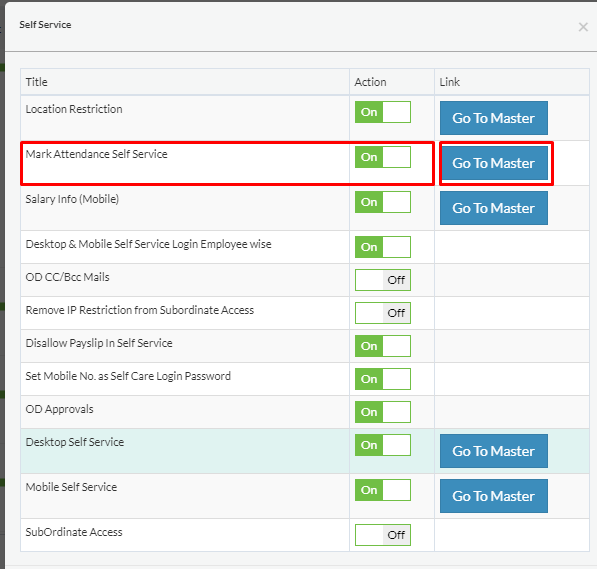Toggle the Location Restriction switch
Image resolution: width=597 pixels, height=569 pixels.
(383, 112)
